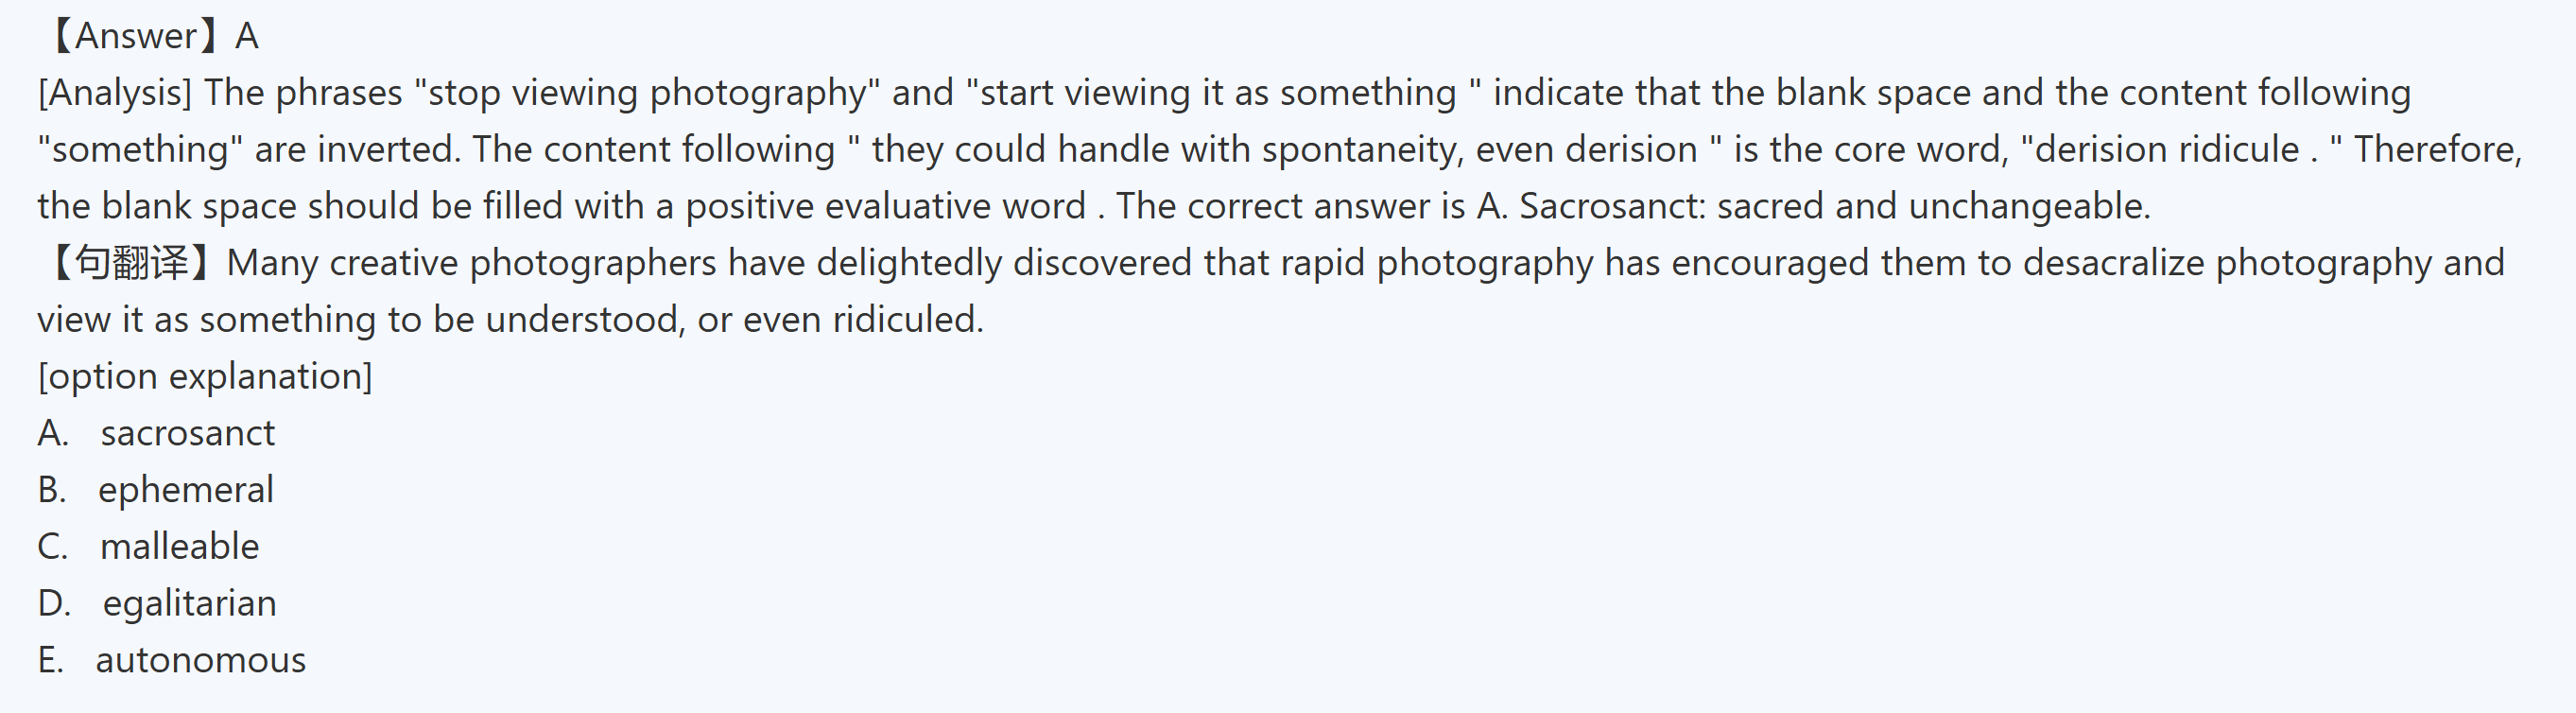The height and width of the screenshot is (713, 2576).
Task: Select the option "autonomous"
Action: coord(200,660)
